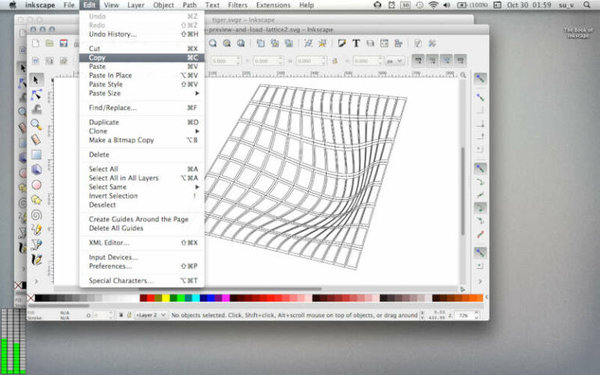600x375 pixels.
Task: Select the Node editing tool
Action: pos(36,95)
